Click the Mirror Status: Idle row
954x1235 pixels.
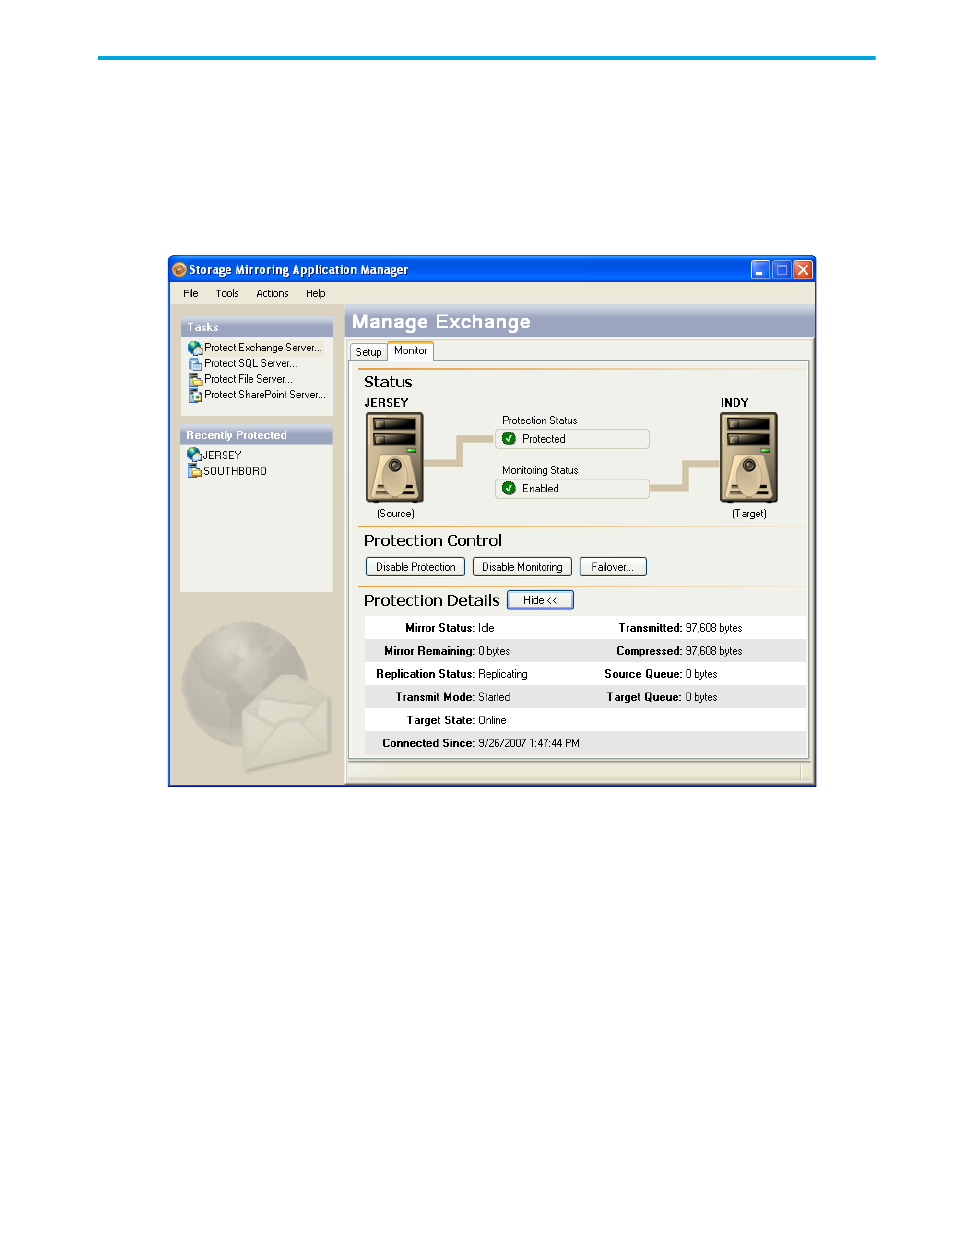tap(450, 628)
